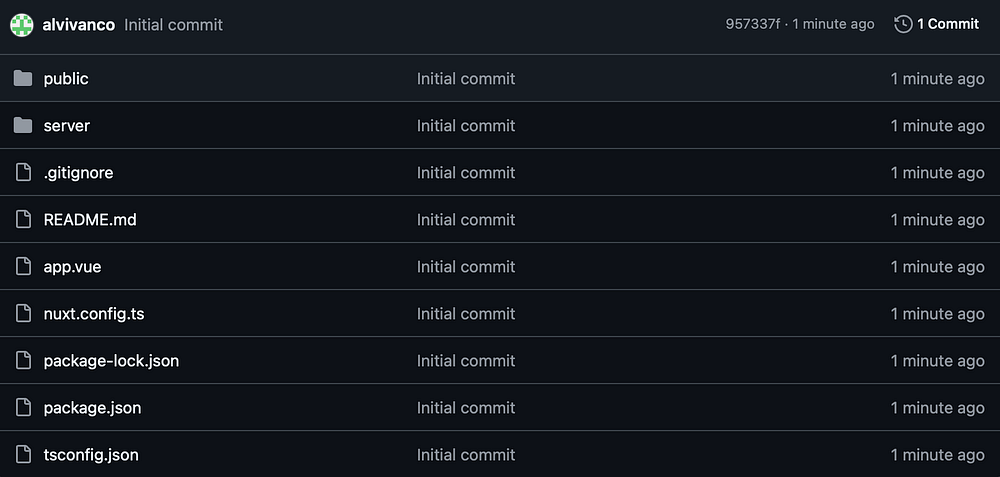This screenshot has width=1000, height=477.
Task: Click Initial commit message in header row
Action: click(173, 24)
